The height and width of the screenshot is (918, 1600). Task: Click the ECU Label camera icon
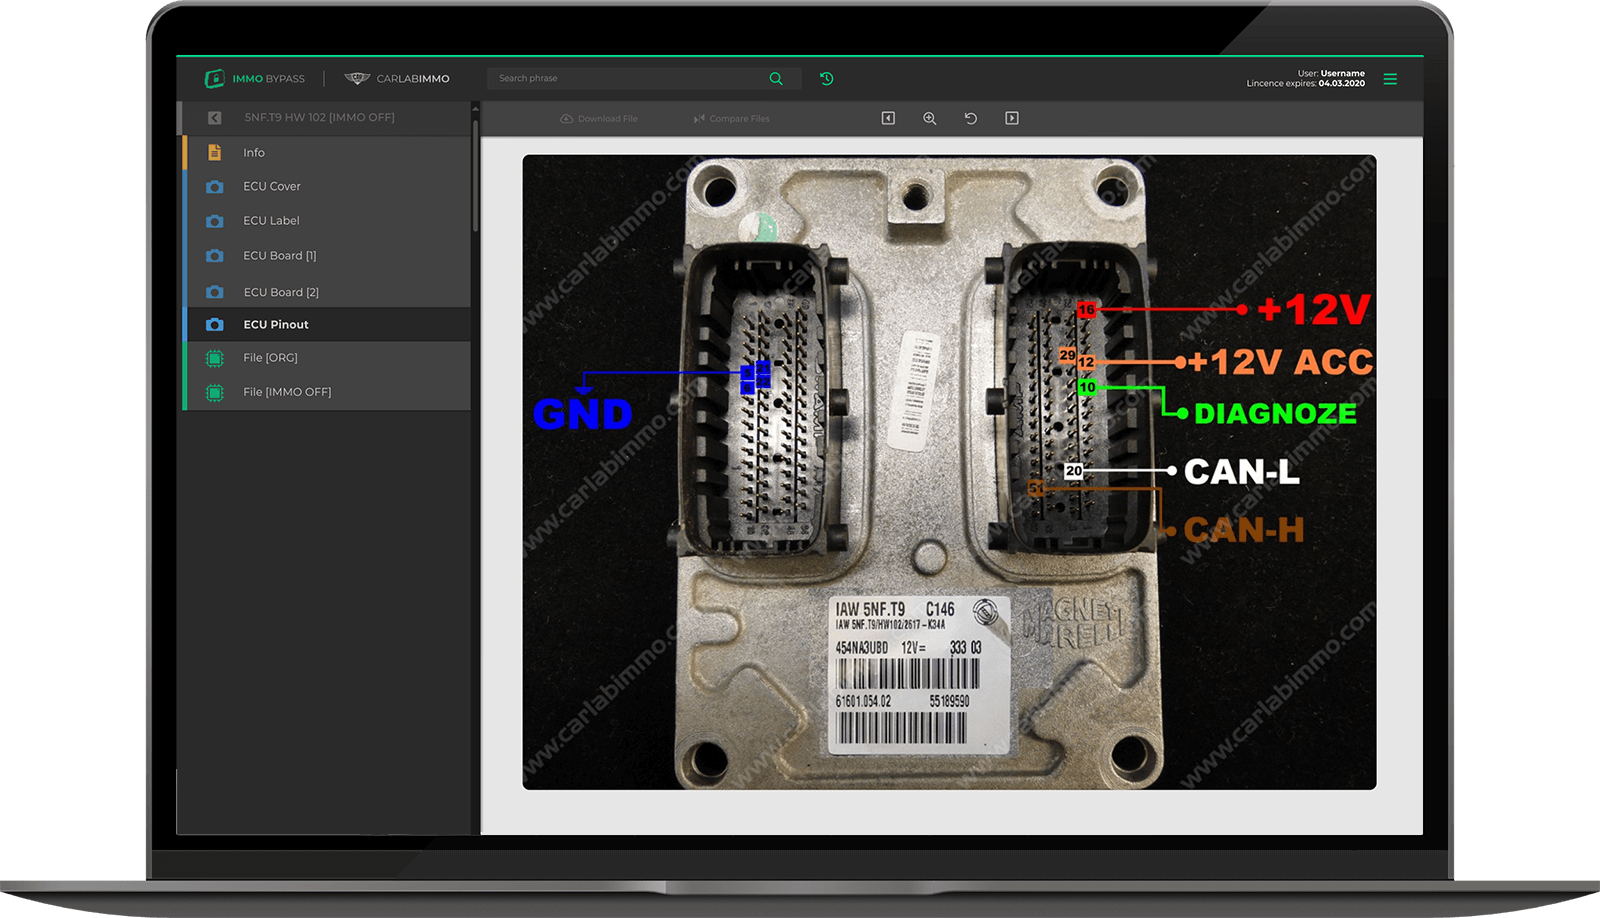click(x=214, y=221)
